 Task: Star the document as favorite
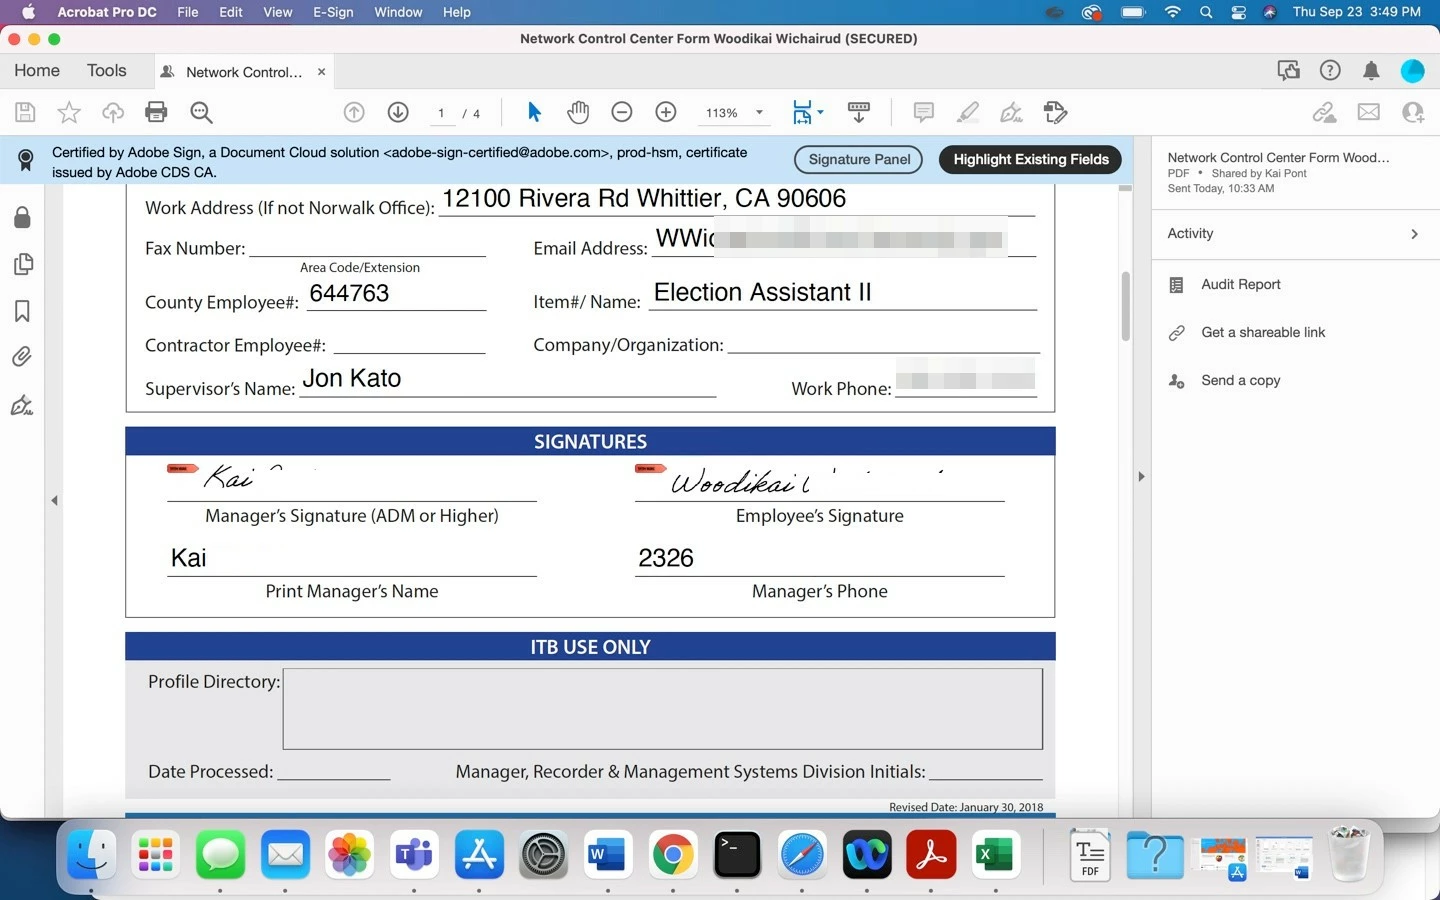tap(69, 112)
